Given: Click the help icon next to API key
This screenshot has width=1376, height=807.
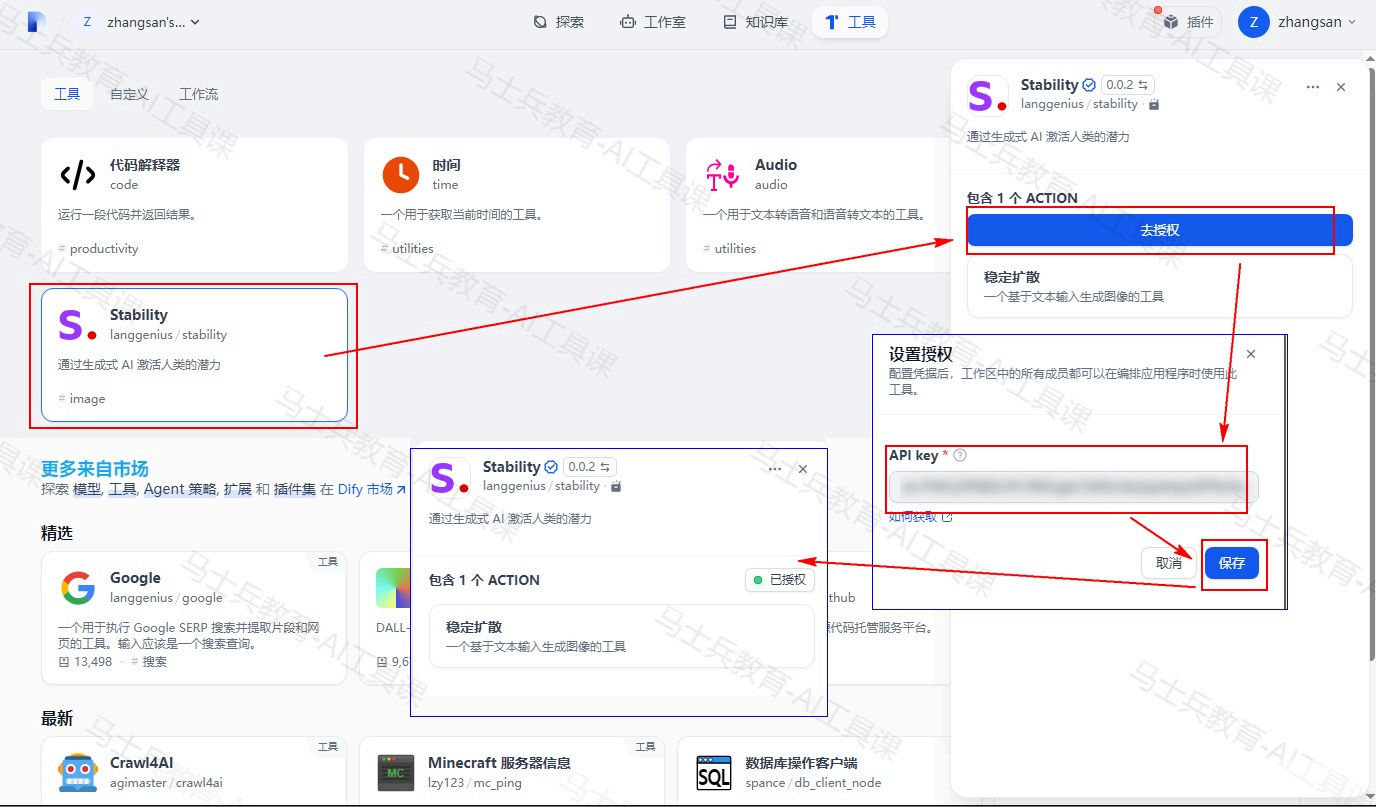Looking at the screenshot, I should click(x=960, y=455).
